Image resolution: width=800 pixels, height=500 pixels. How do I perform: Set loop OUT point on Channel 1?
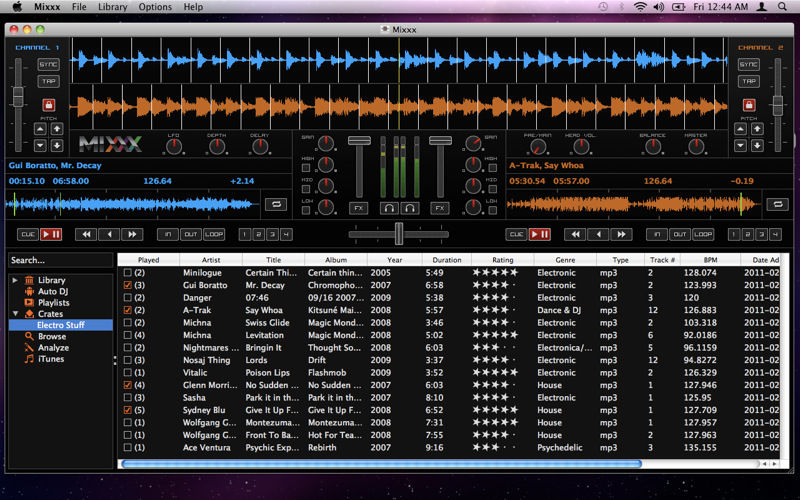pos(191,234)
